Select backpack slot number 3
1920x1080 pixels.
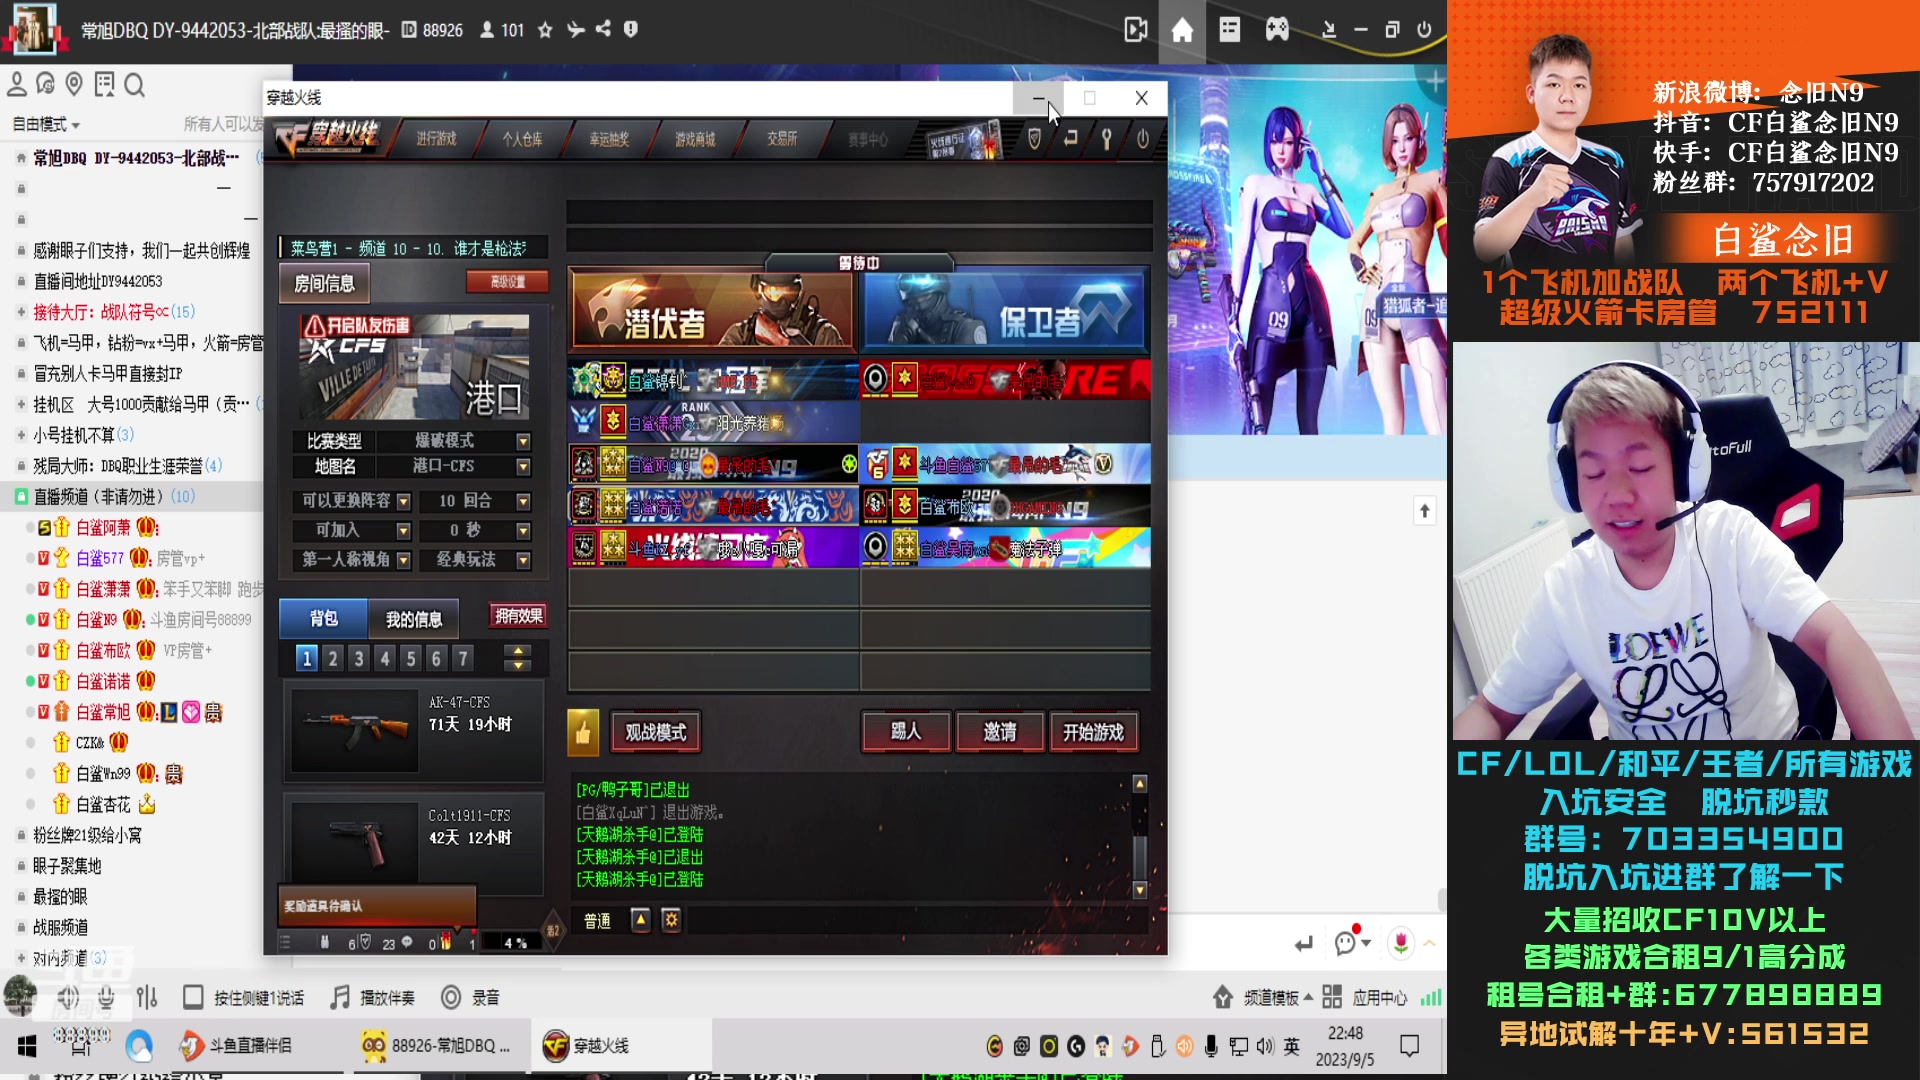click(x=358, y=658)
